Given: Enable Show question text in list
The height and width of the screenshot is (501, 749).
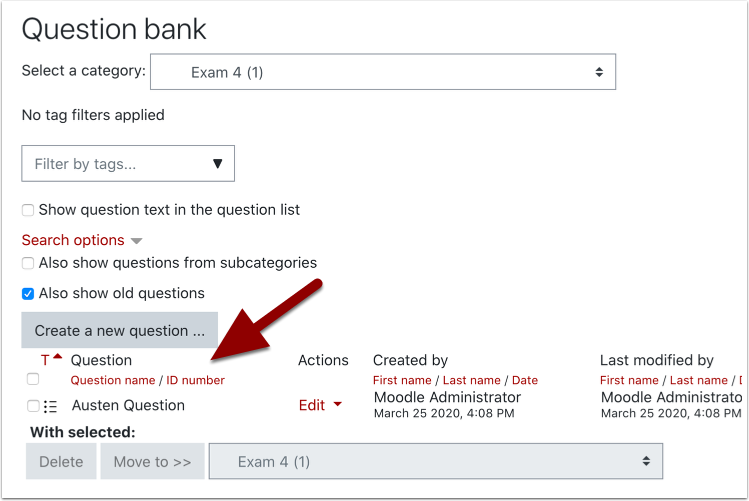Looking at the screenshot, I should pyautogui.click(x=29, y=210).
